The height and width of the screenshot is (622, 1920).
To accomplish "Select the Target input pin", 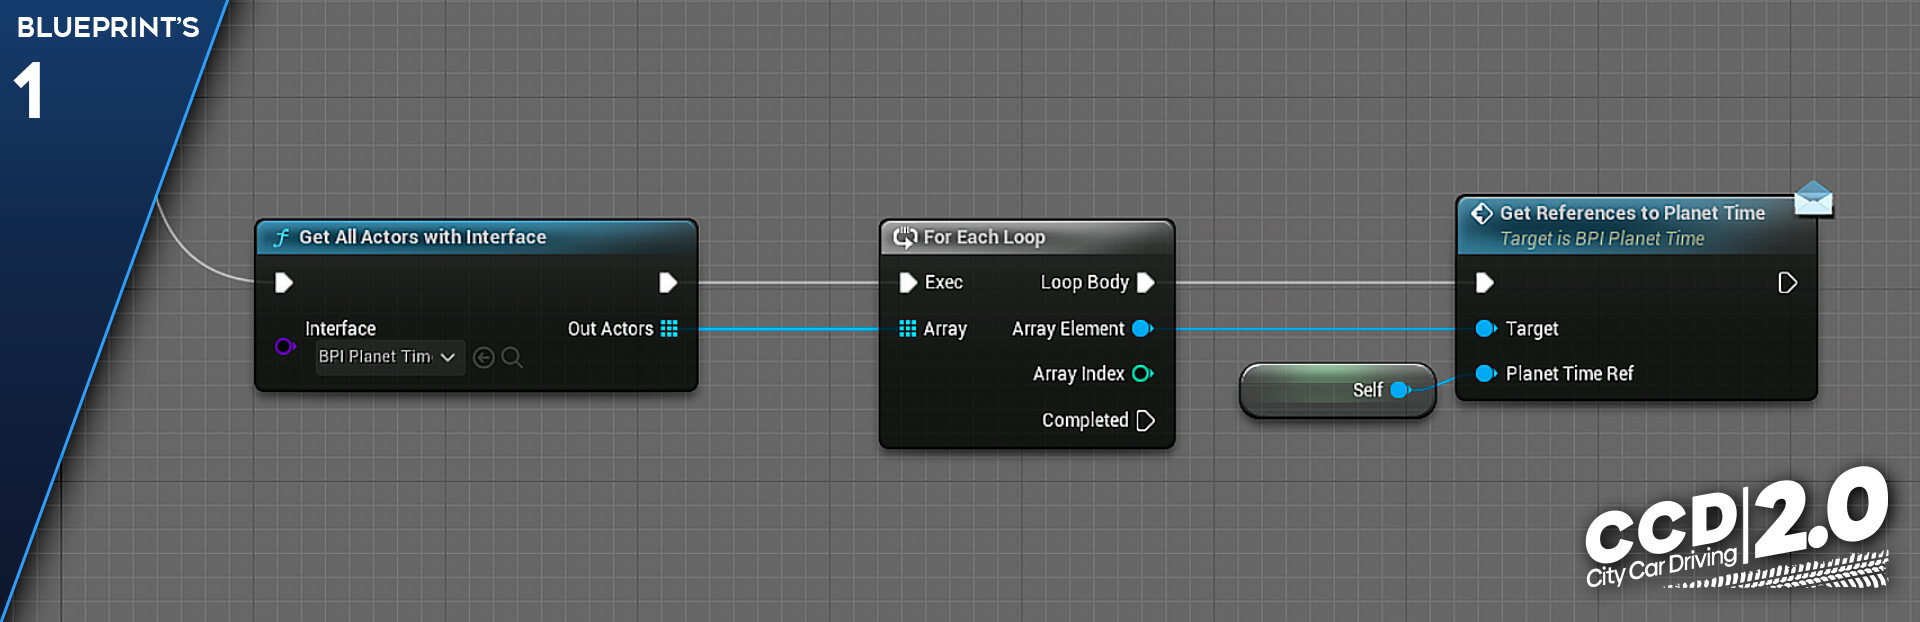I will pos(1486,329).
